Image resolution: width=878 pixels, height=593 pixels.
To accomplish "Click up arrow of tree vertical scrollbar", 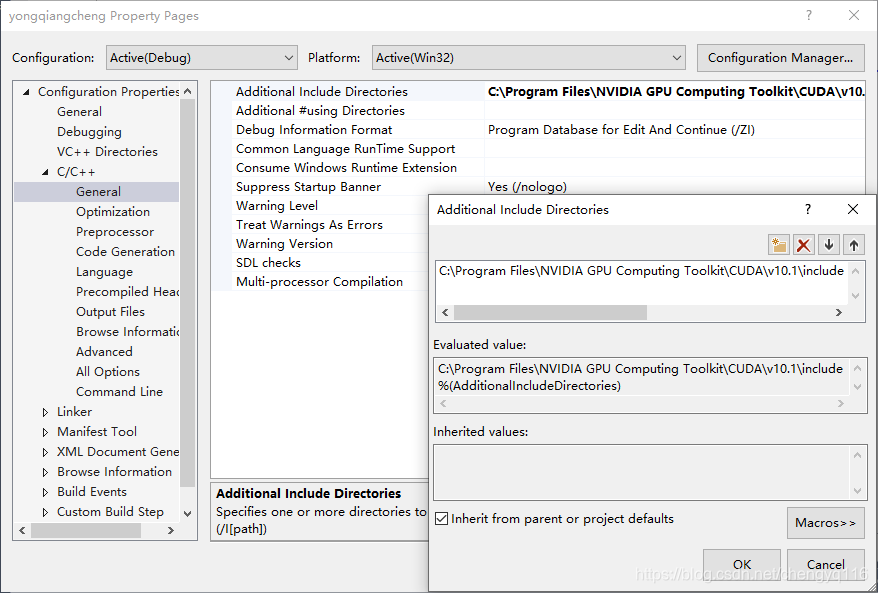I will click(x=188, y=91).
